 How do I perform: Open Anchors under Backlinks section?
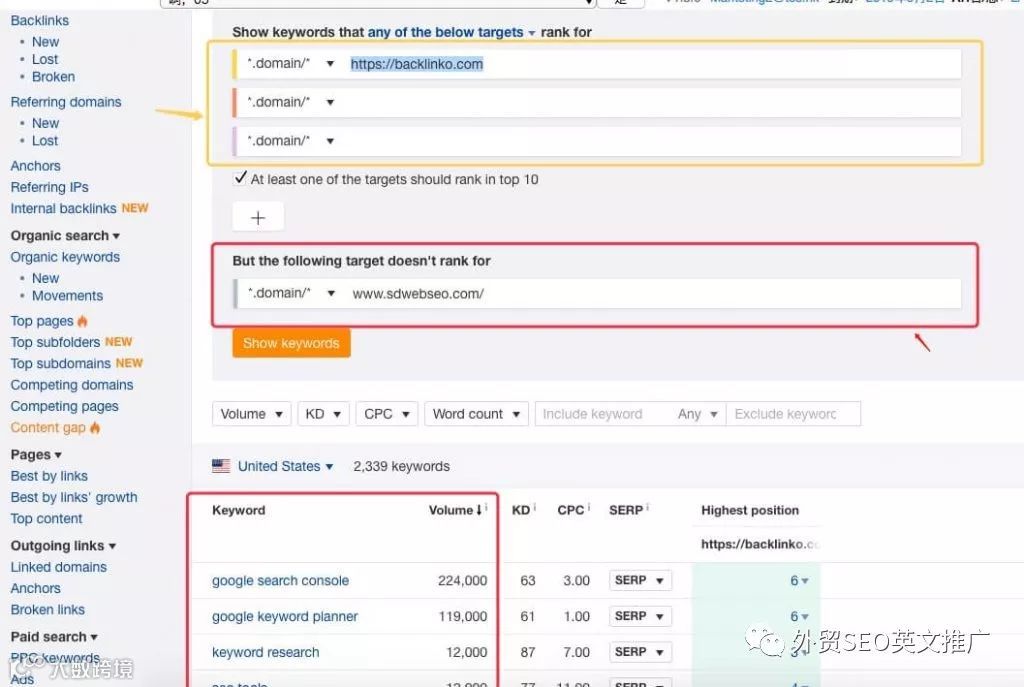(x=35, y=166)
